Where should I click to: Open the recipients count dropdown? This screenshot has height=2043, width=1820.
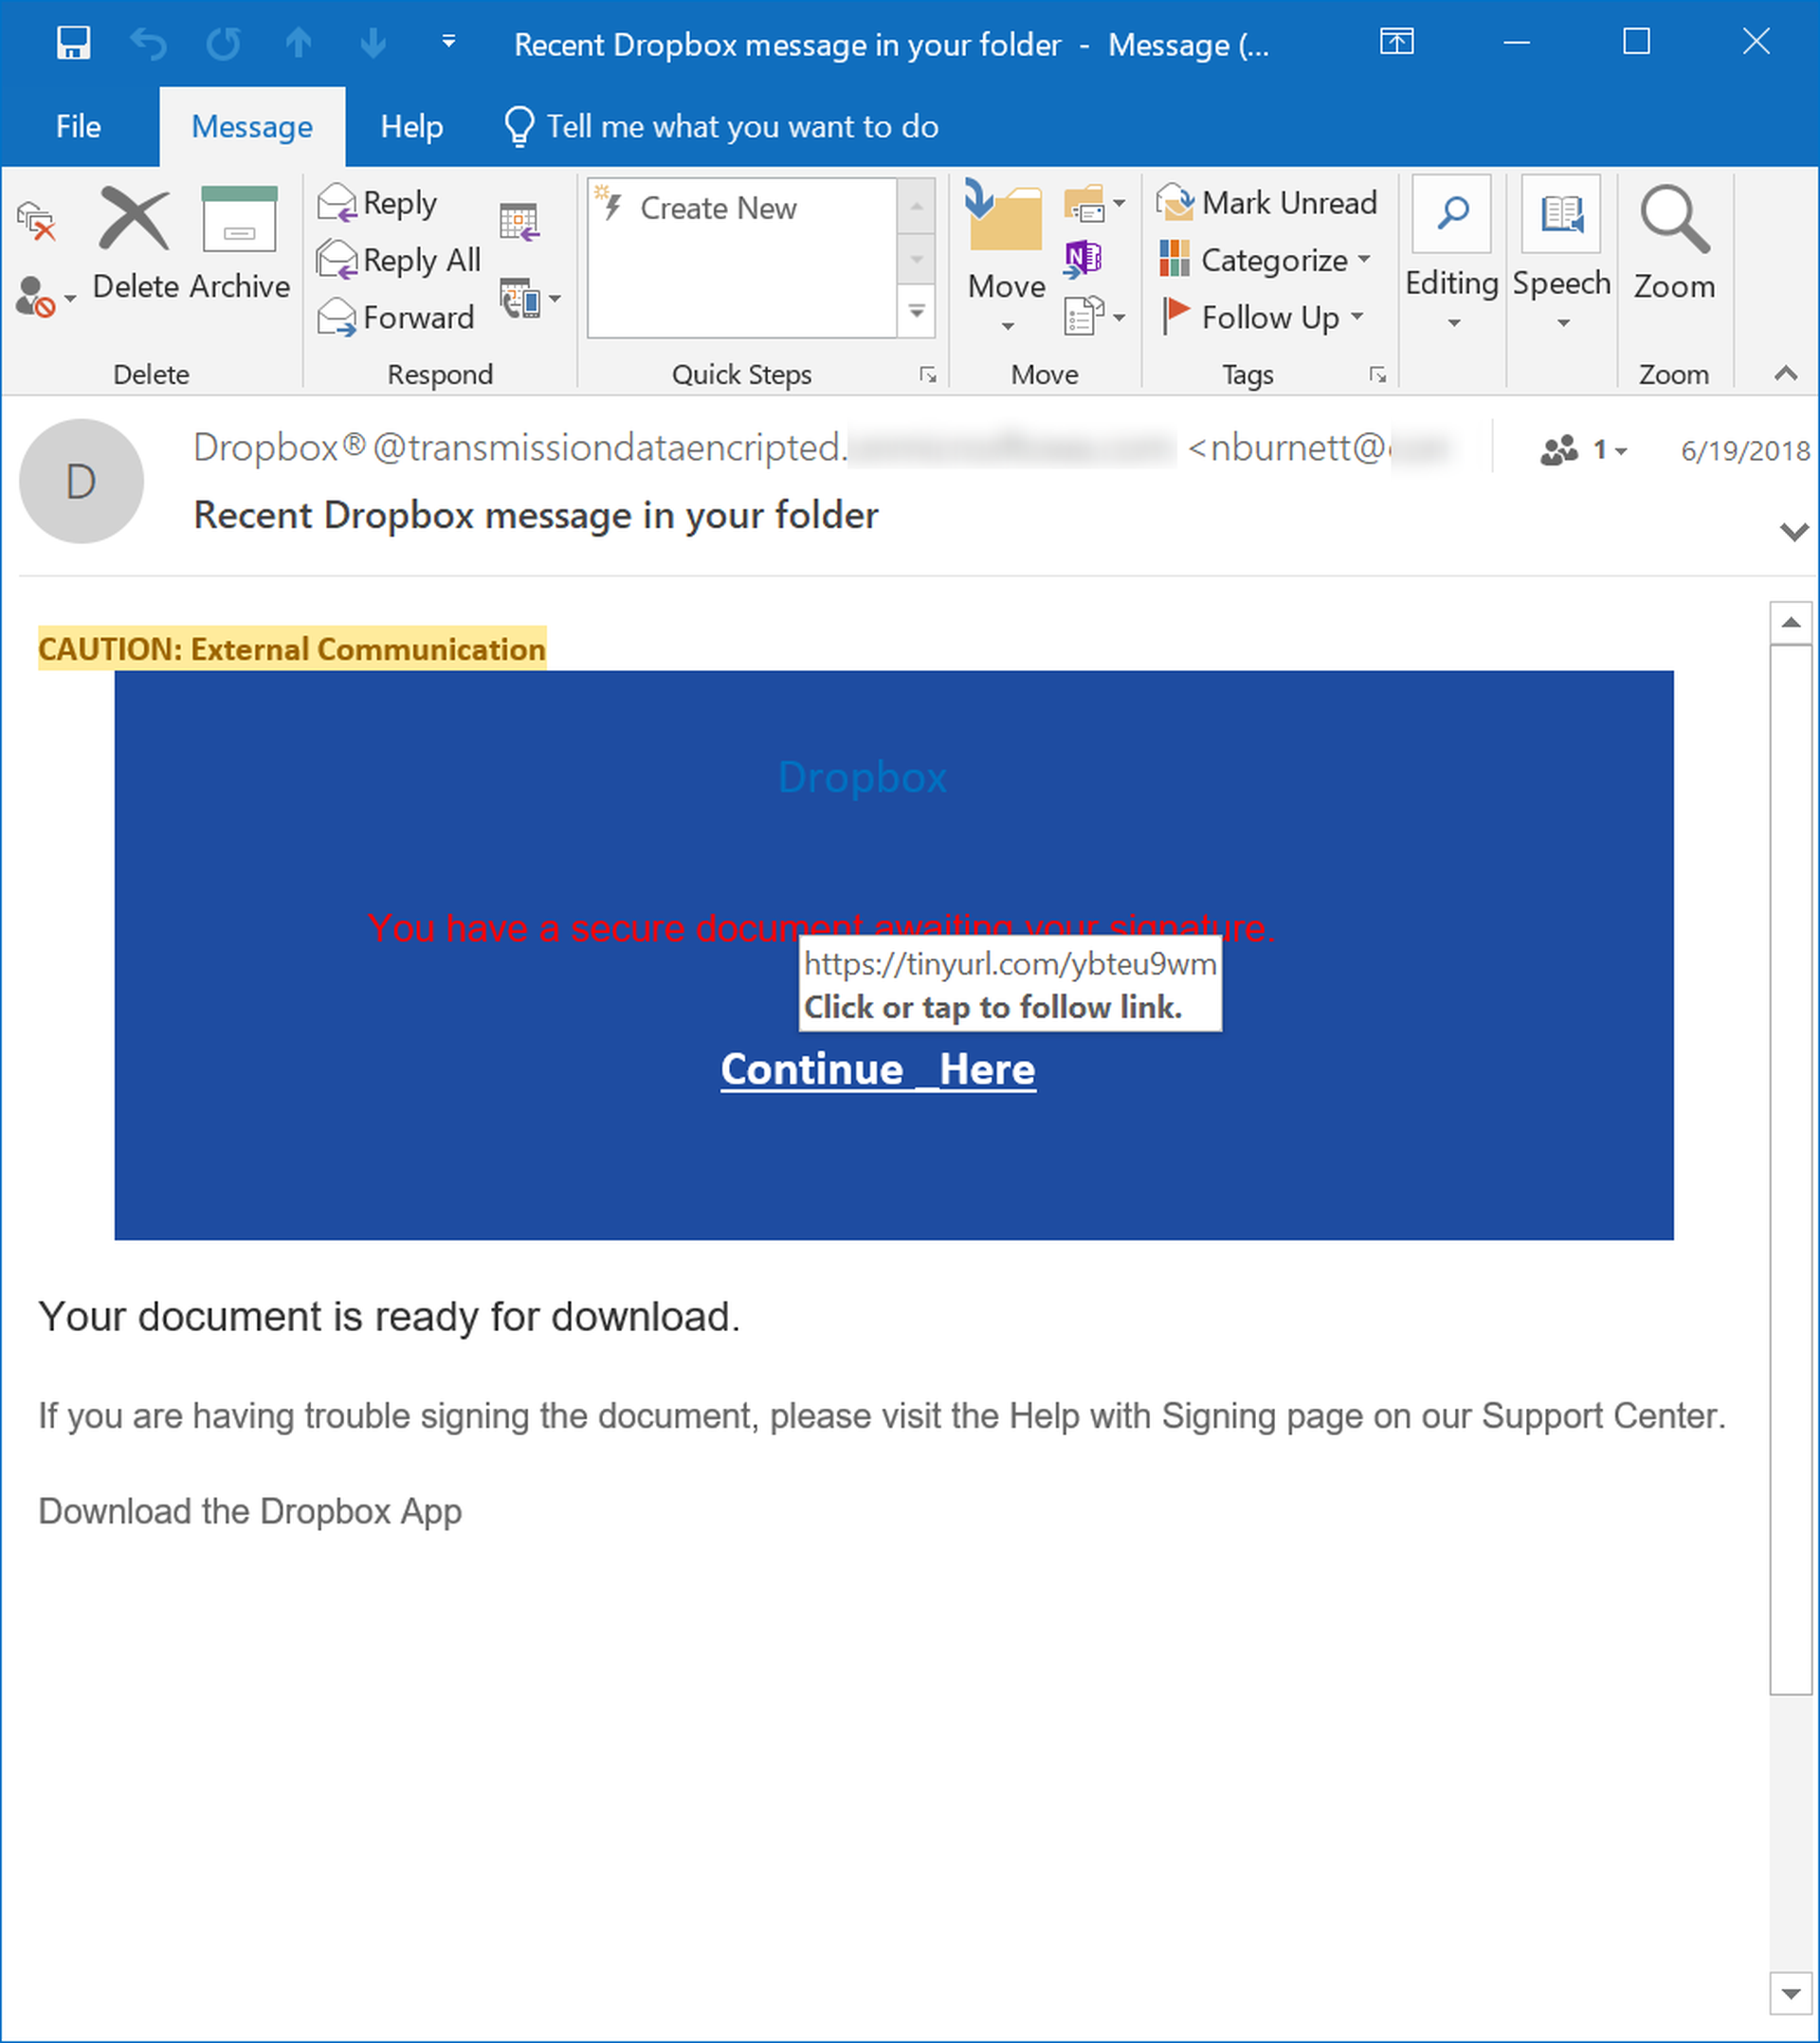pyautogui.click(x=1585, y=451)
